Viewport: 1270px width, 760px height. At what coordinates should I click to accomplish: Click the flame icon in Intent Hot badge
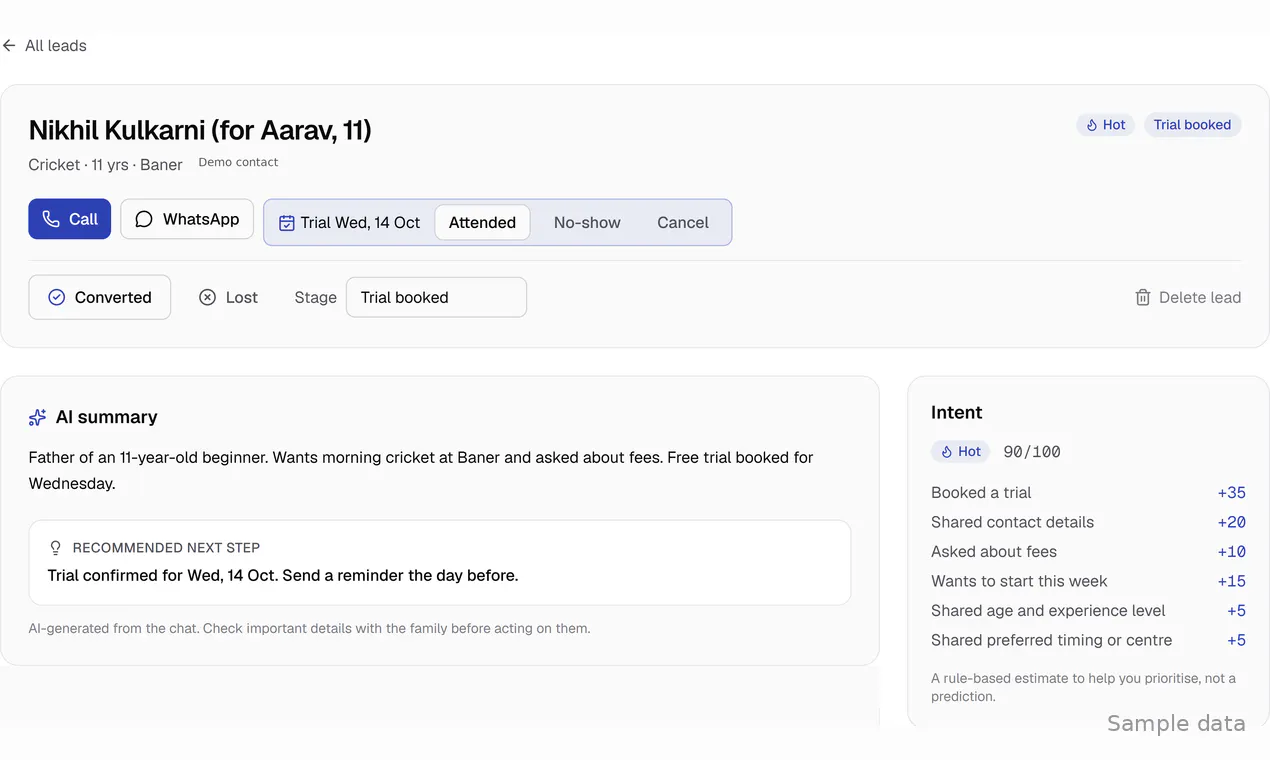point(946,452)
